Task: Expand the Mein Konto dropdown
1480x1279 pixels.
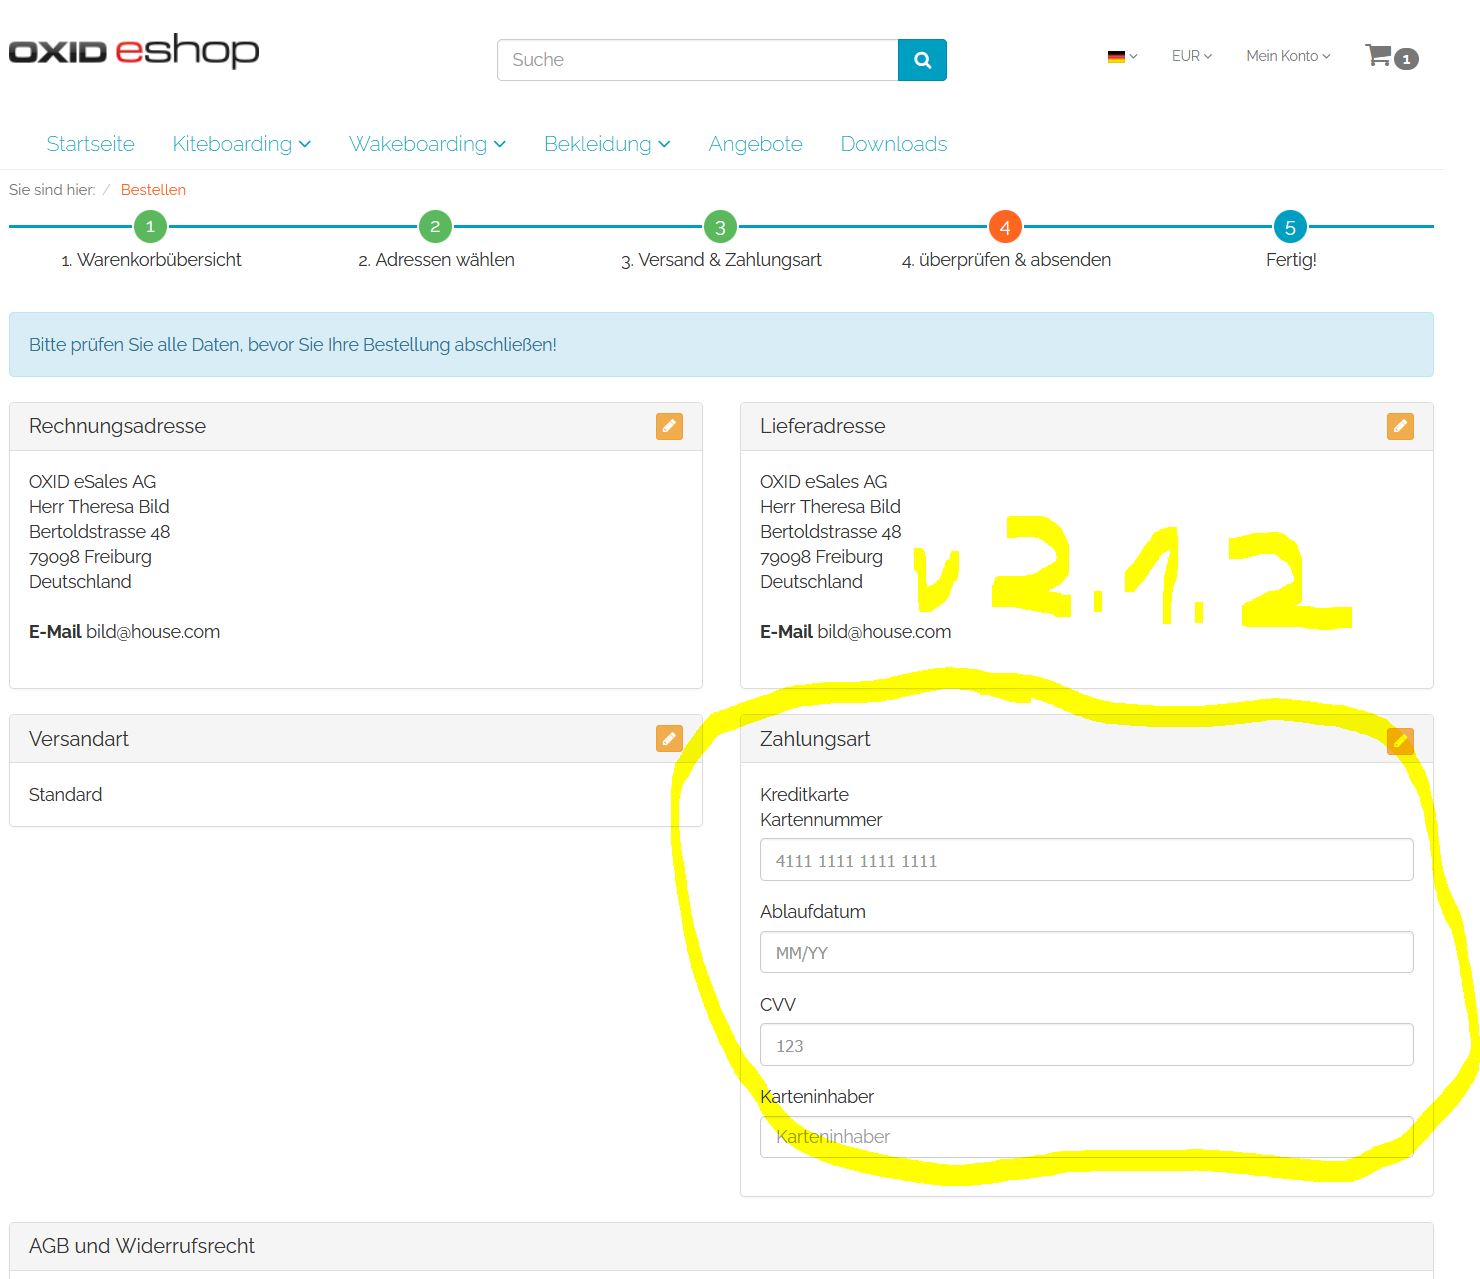Action: click(1287, 56)
